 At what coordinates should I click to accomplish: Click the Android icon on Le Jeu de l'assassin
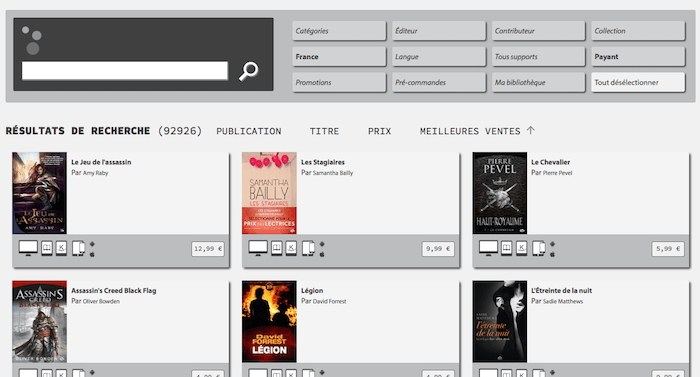[x=92, y=244]
